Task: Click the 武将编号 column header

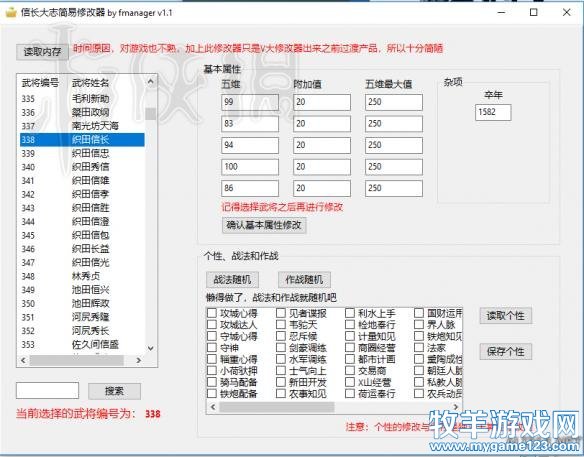Action: [x=40, y=83]
